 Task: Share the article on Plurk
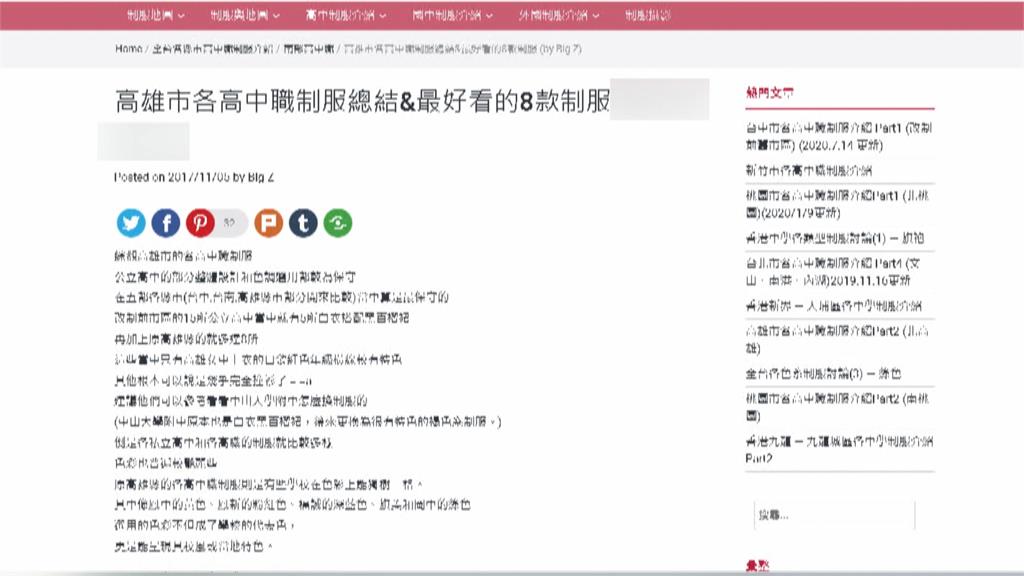coord(268,223)
